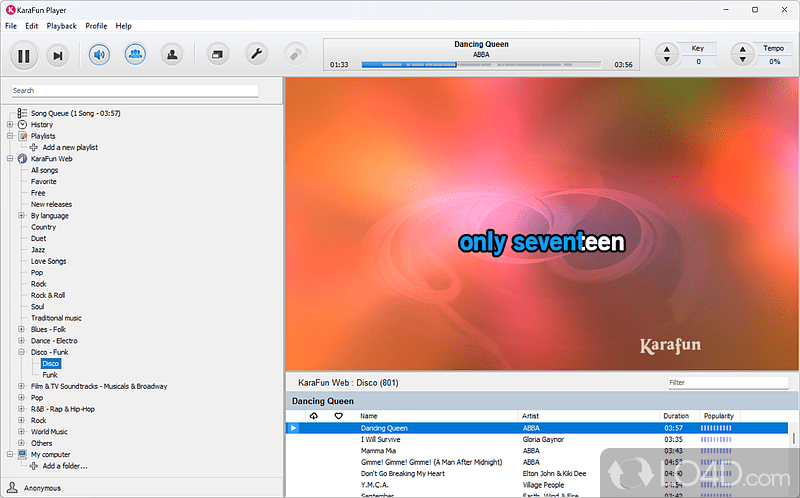Screen dimensions: 800x498
Task: Lower the key with down arrow
Action: 666,59
